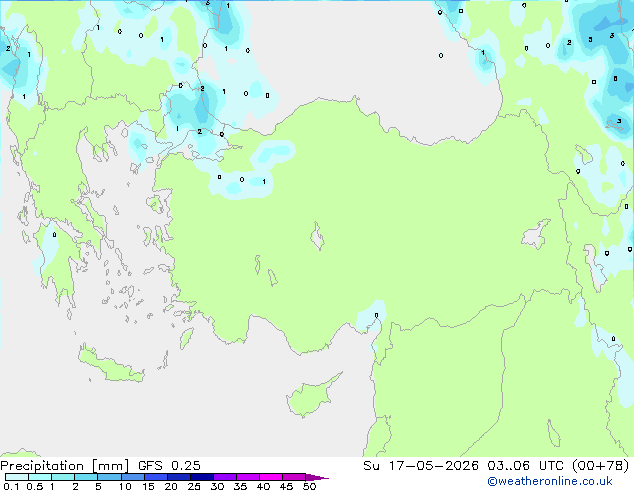The width and height of the screenshot is (634, 490).
Task: Click the 40–45 mm magenta legend box
Action: (271, 477)
